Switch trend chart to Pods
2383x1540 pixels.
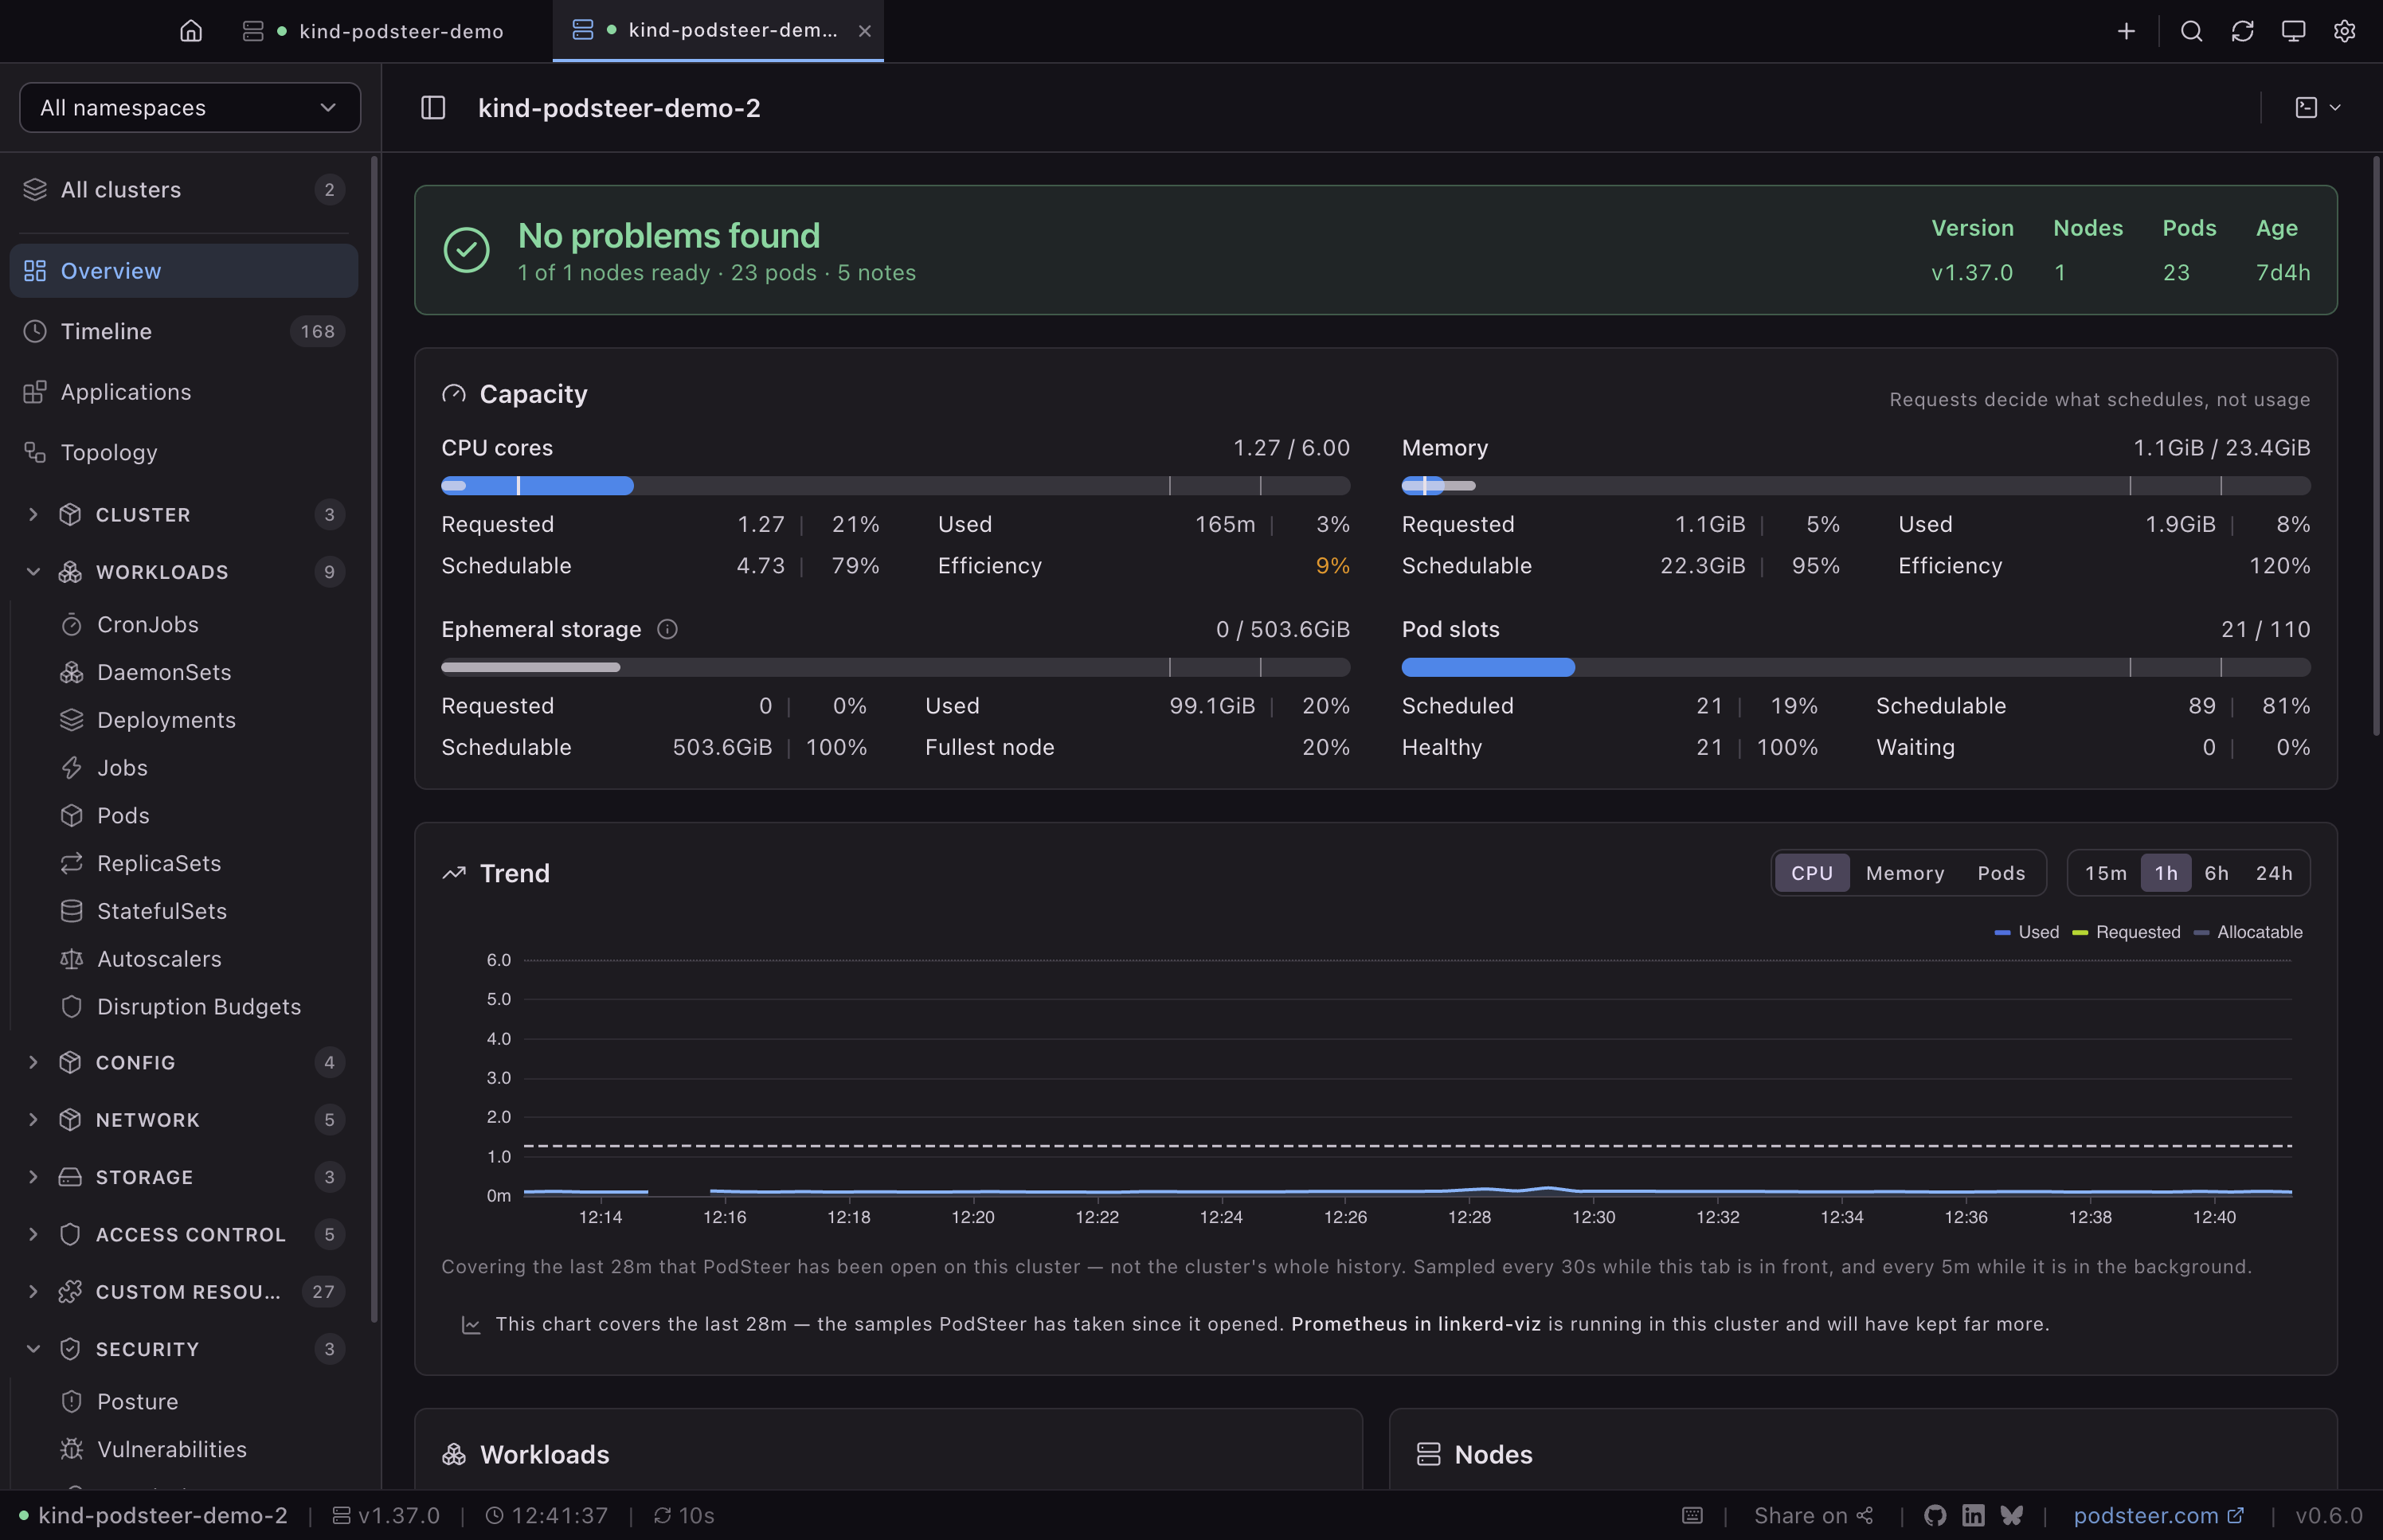pyautogui.click(x=2001, y=873)
